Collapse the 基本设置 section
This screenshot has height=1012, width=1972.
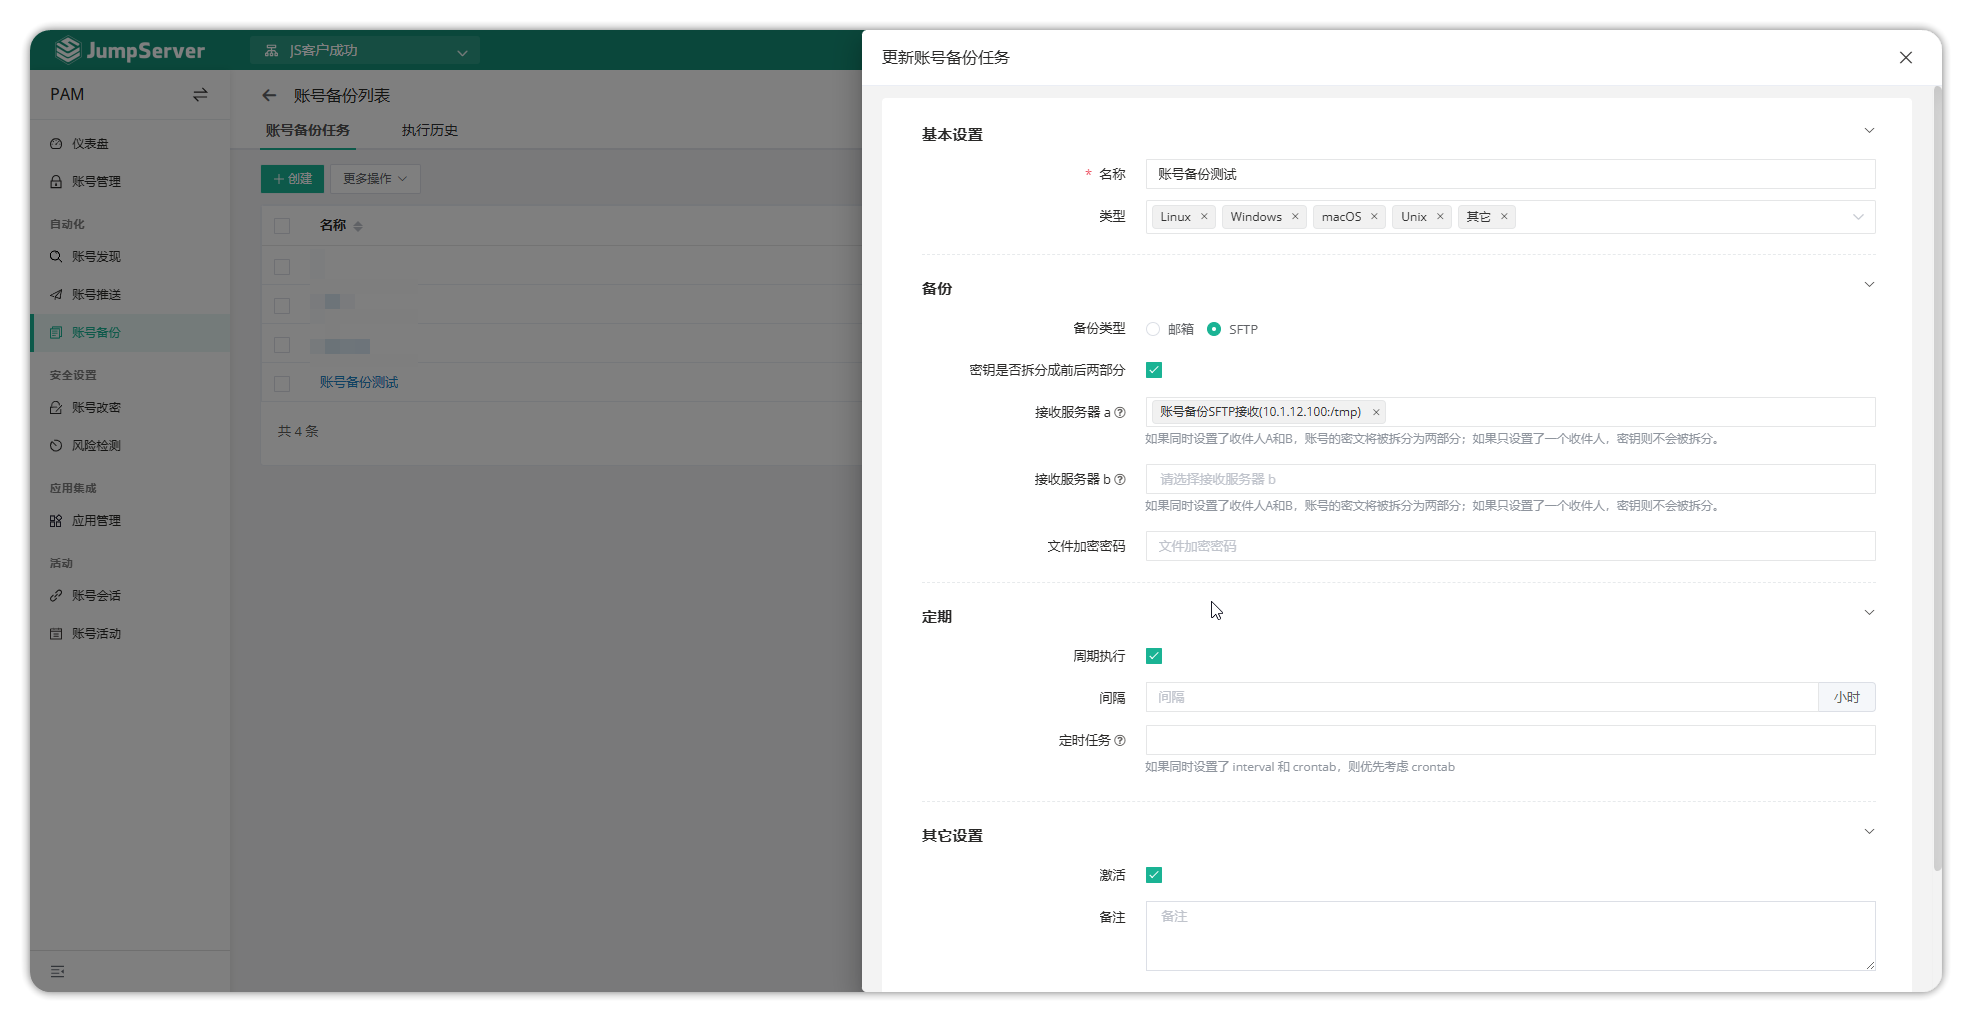point(1868,131)
